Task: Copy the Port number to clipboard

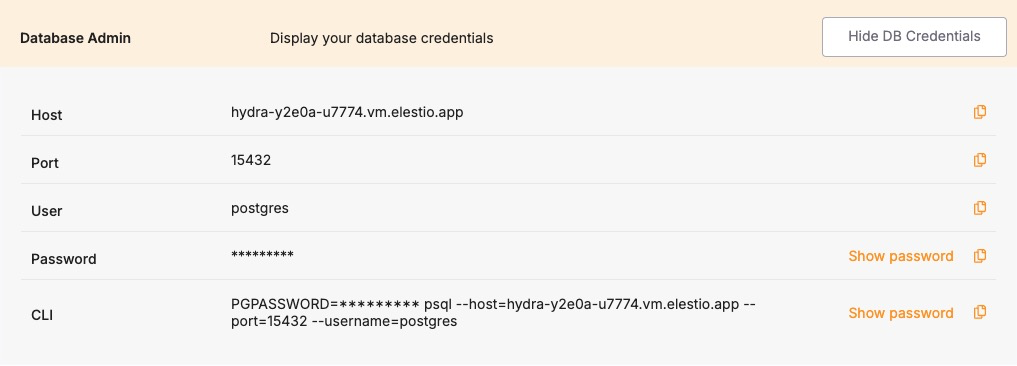Action: click(x=980, y=160)
